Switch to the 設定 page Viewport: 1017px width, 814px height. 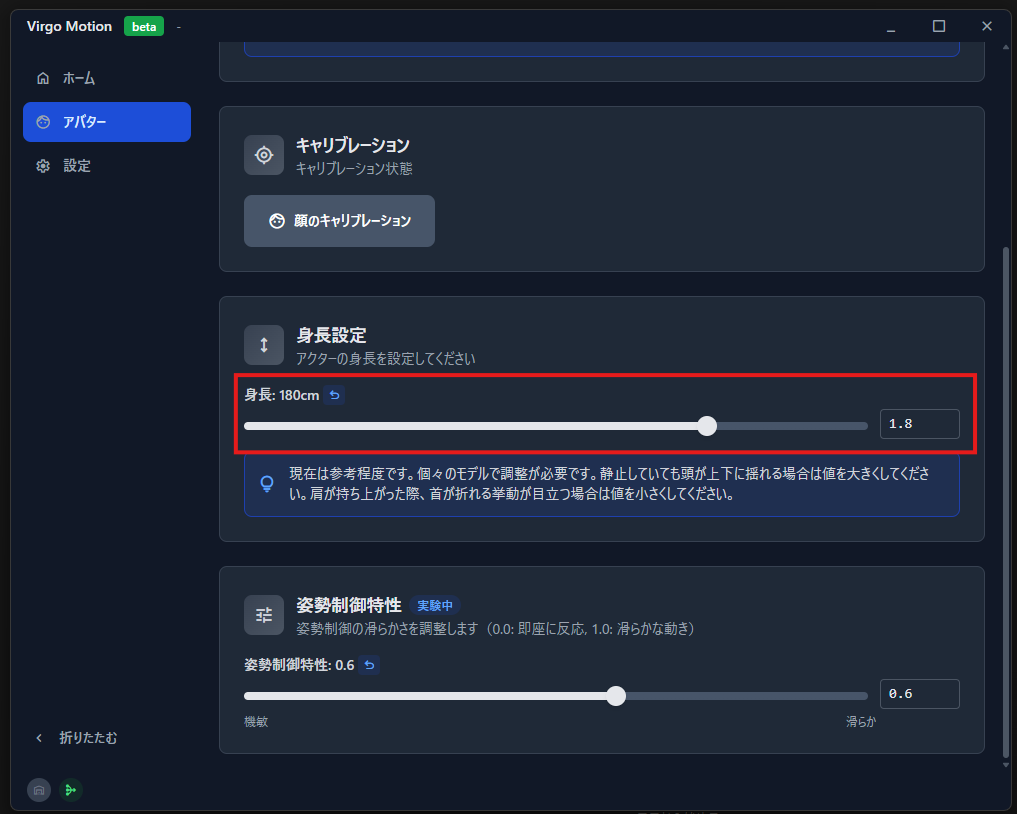pos(75,165)
